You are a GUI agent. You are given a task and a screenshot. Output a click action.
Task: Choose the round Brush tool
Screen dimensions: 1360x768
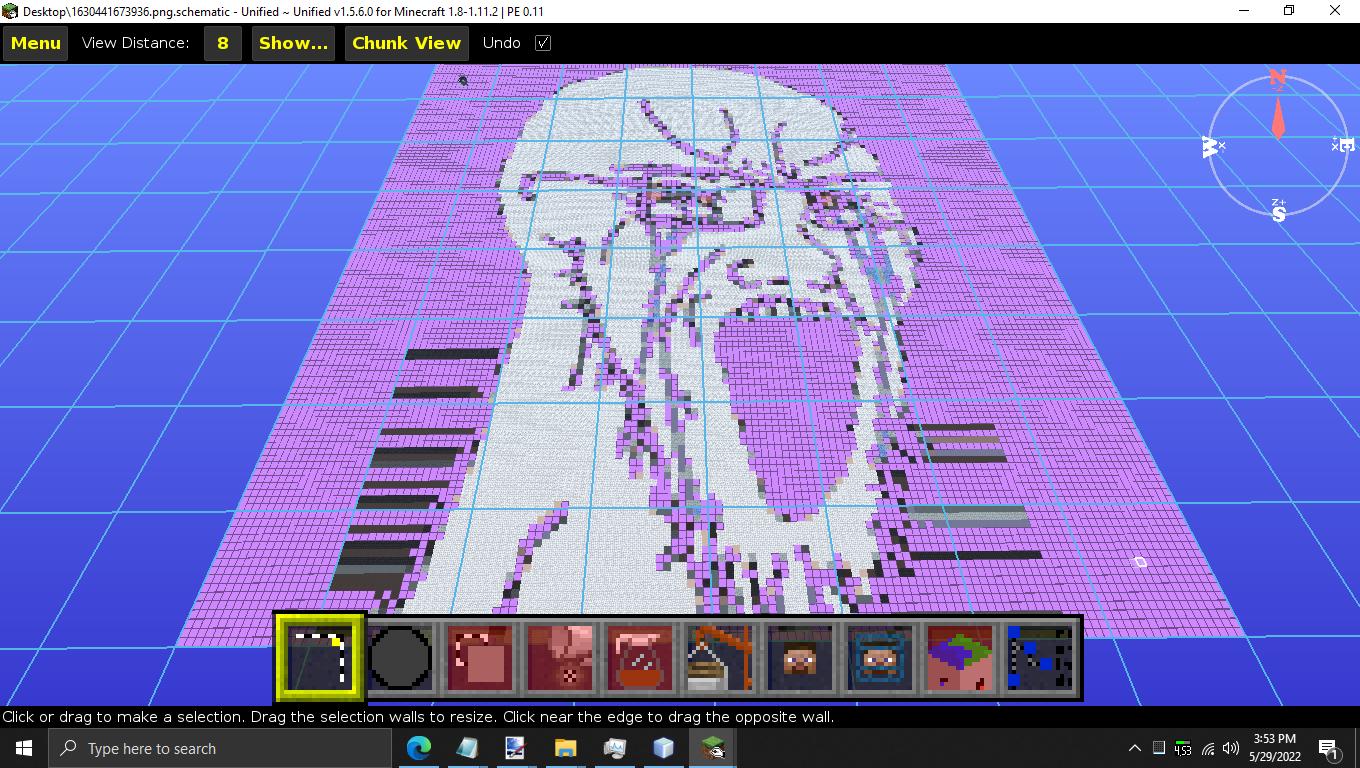pyautogui.click(x=400, y=657)
